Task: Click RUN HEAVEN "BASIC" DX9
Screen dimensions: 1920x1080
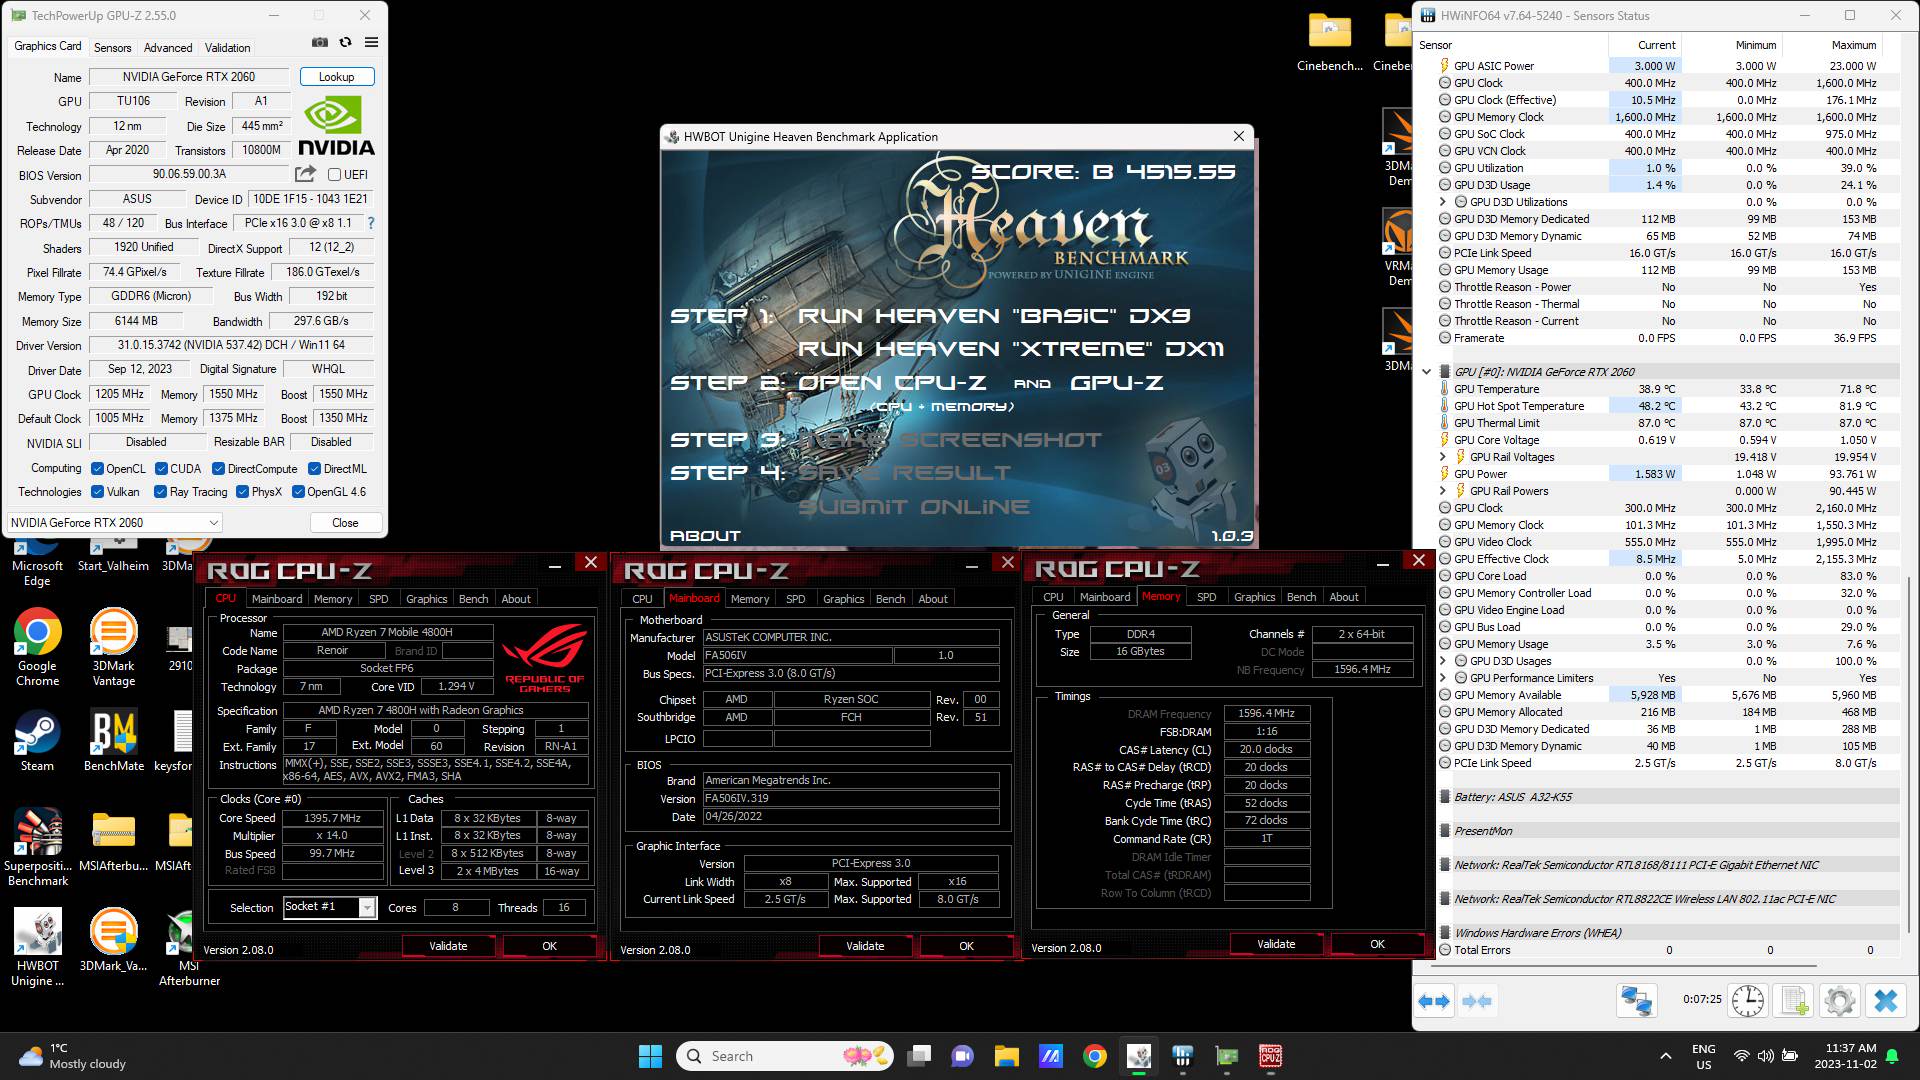Action: pyautogui.click(x=994, y=316)
